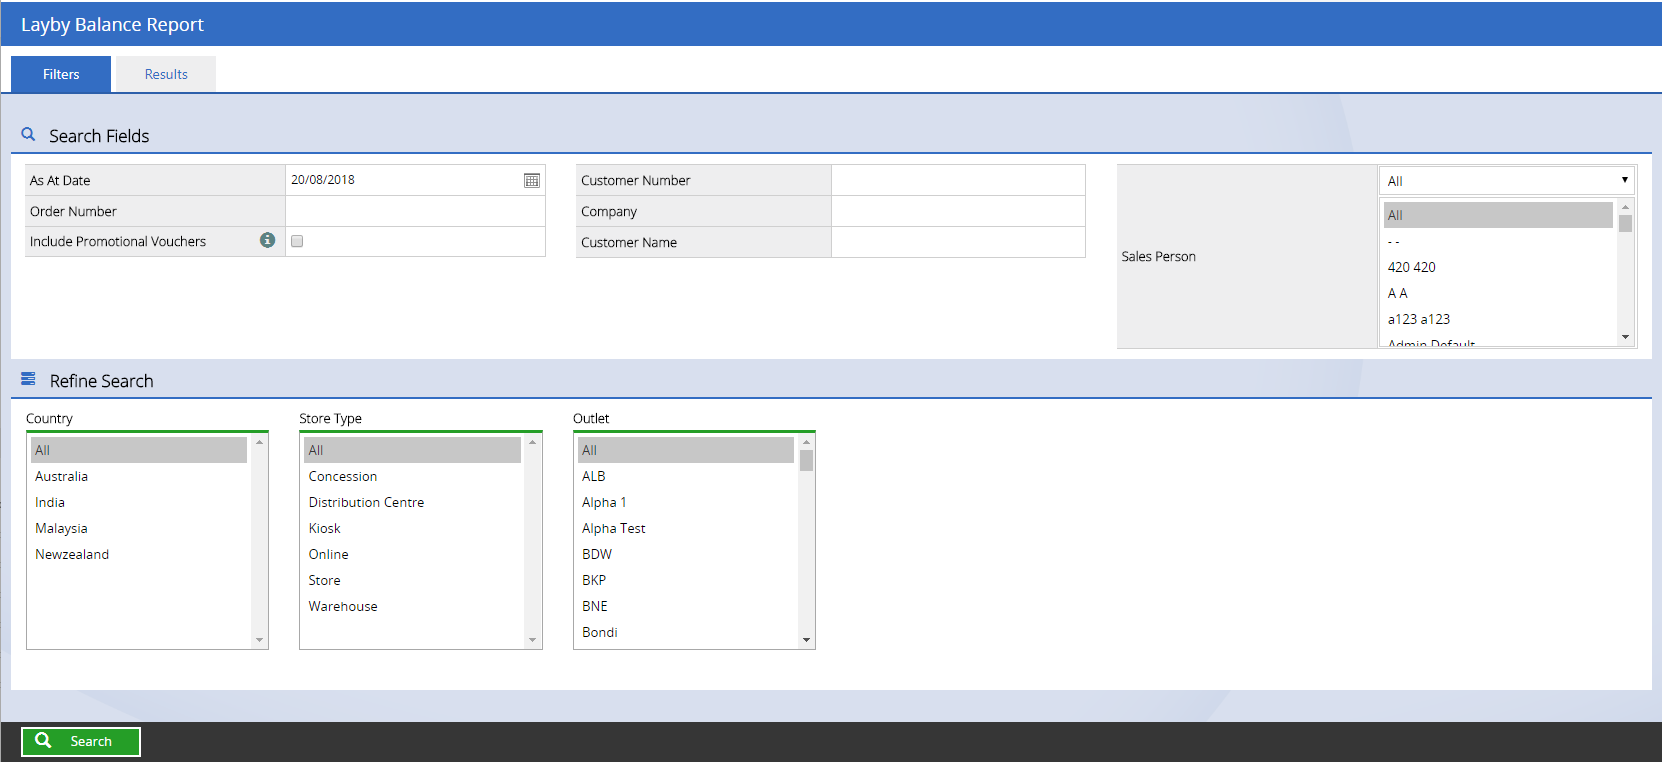Select Store in the Store Type list
The height and width of the screenshot is (762, 1662).
(412, 580)
